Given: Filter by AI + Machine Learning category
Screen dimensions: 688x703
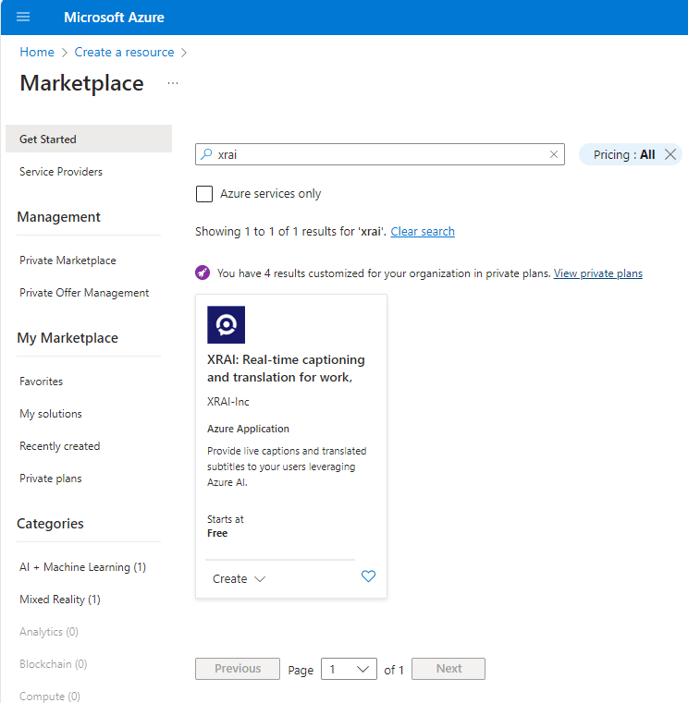Looking at the screenshot, I should pyautogui.click(x=82, y=567).
